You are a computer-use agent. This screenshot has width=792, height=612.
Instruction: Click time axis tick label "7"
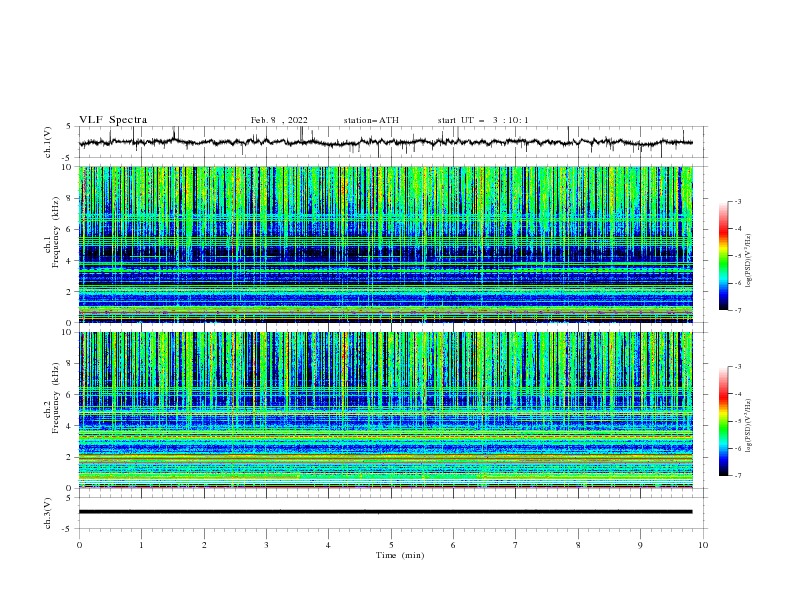516,545
